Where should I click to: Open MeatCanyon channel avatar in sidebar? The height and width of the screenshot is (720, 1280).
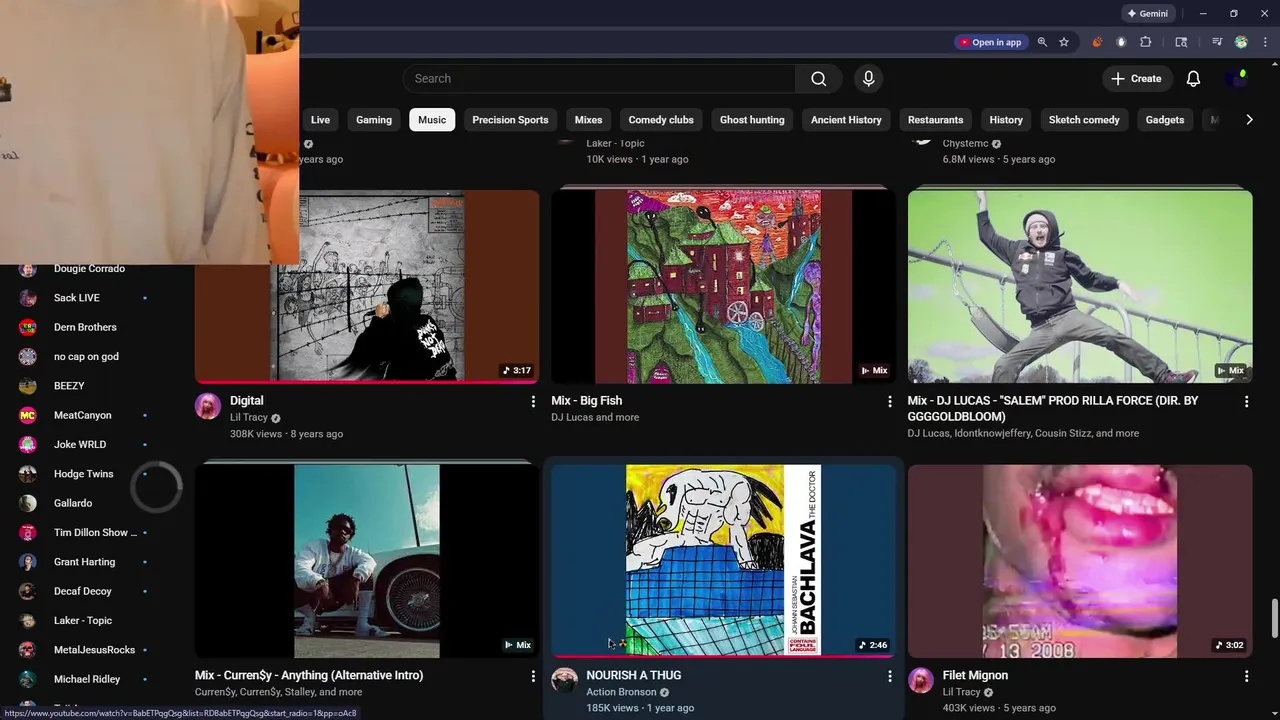(x=28, y=415)
